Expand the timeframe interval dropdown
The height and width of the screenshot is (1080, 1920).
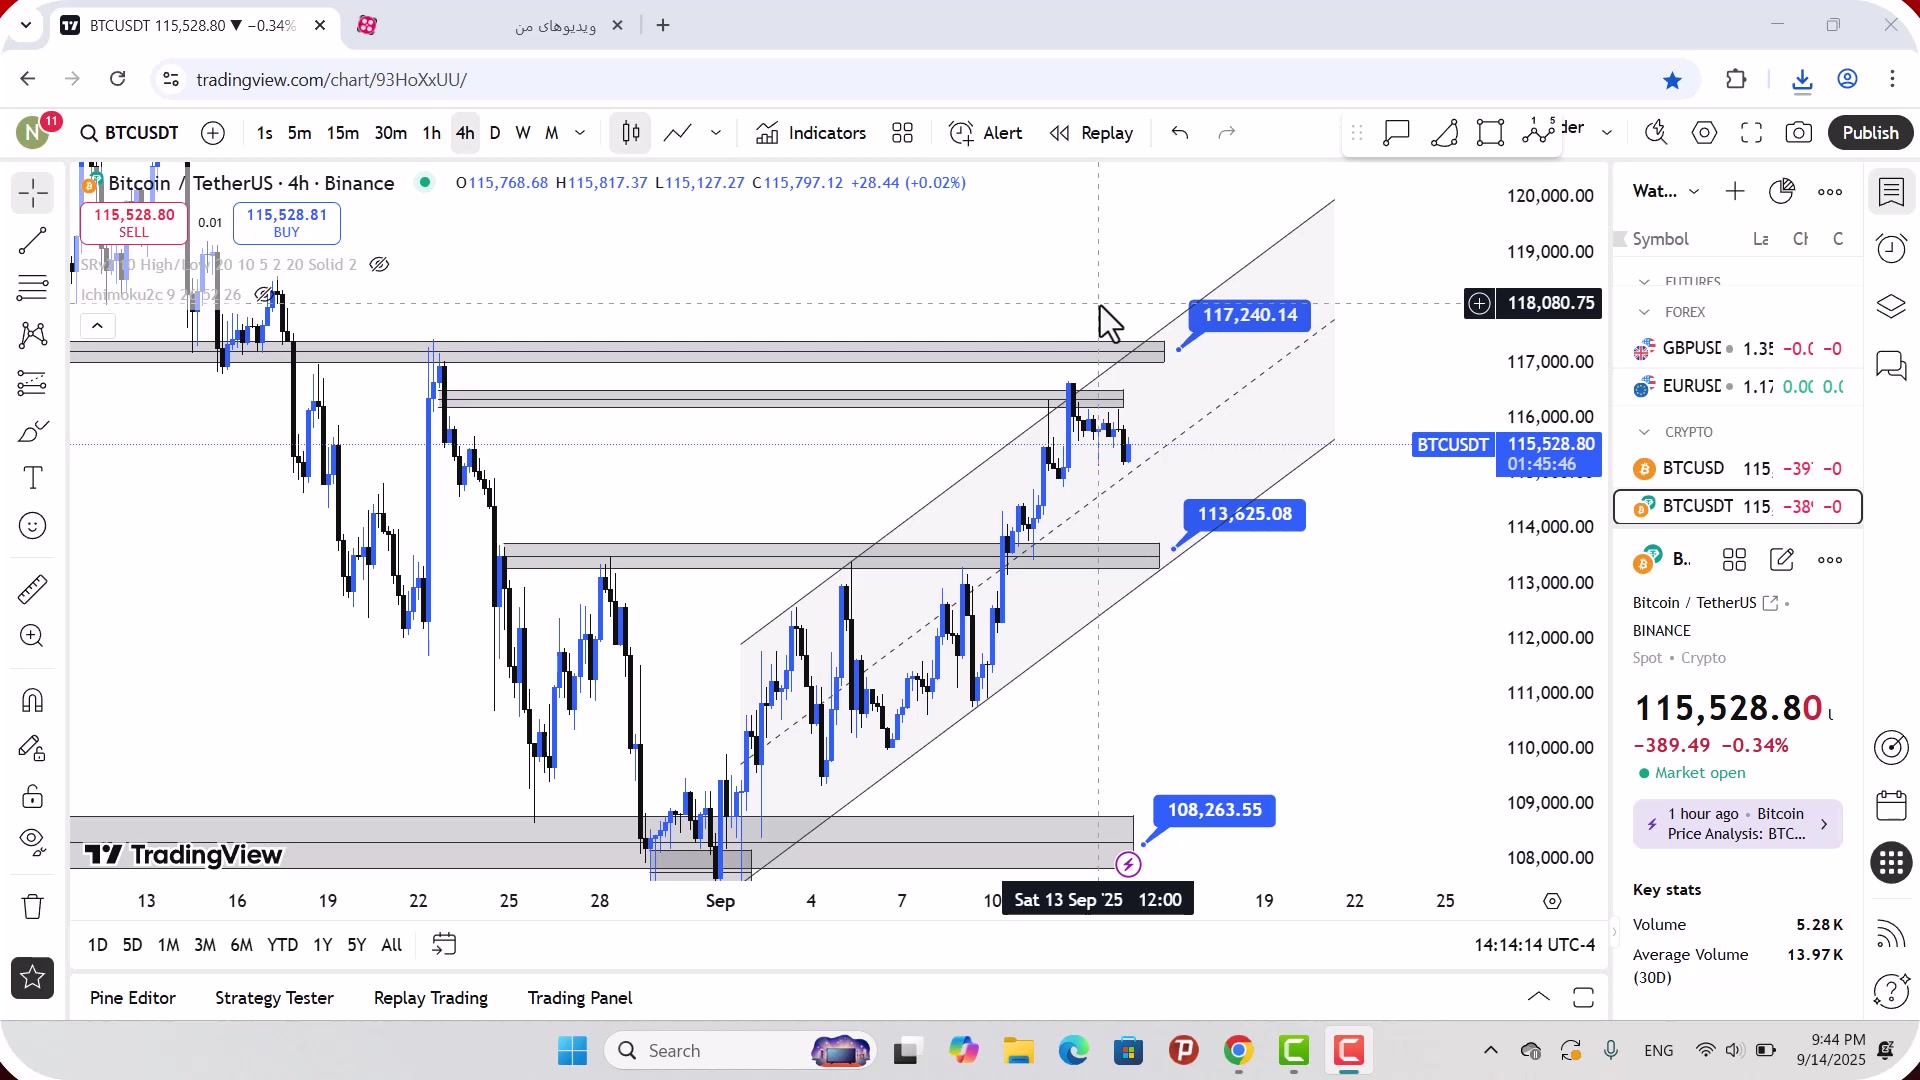[580, 133]
